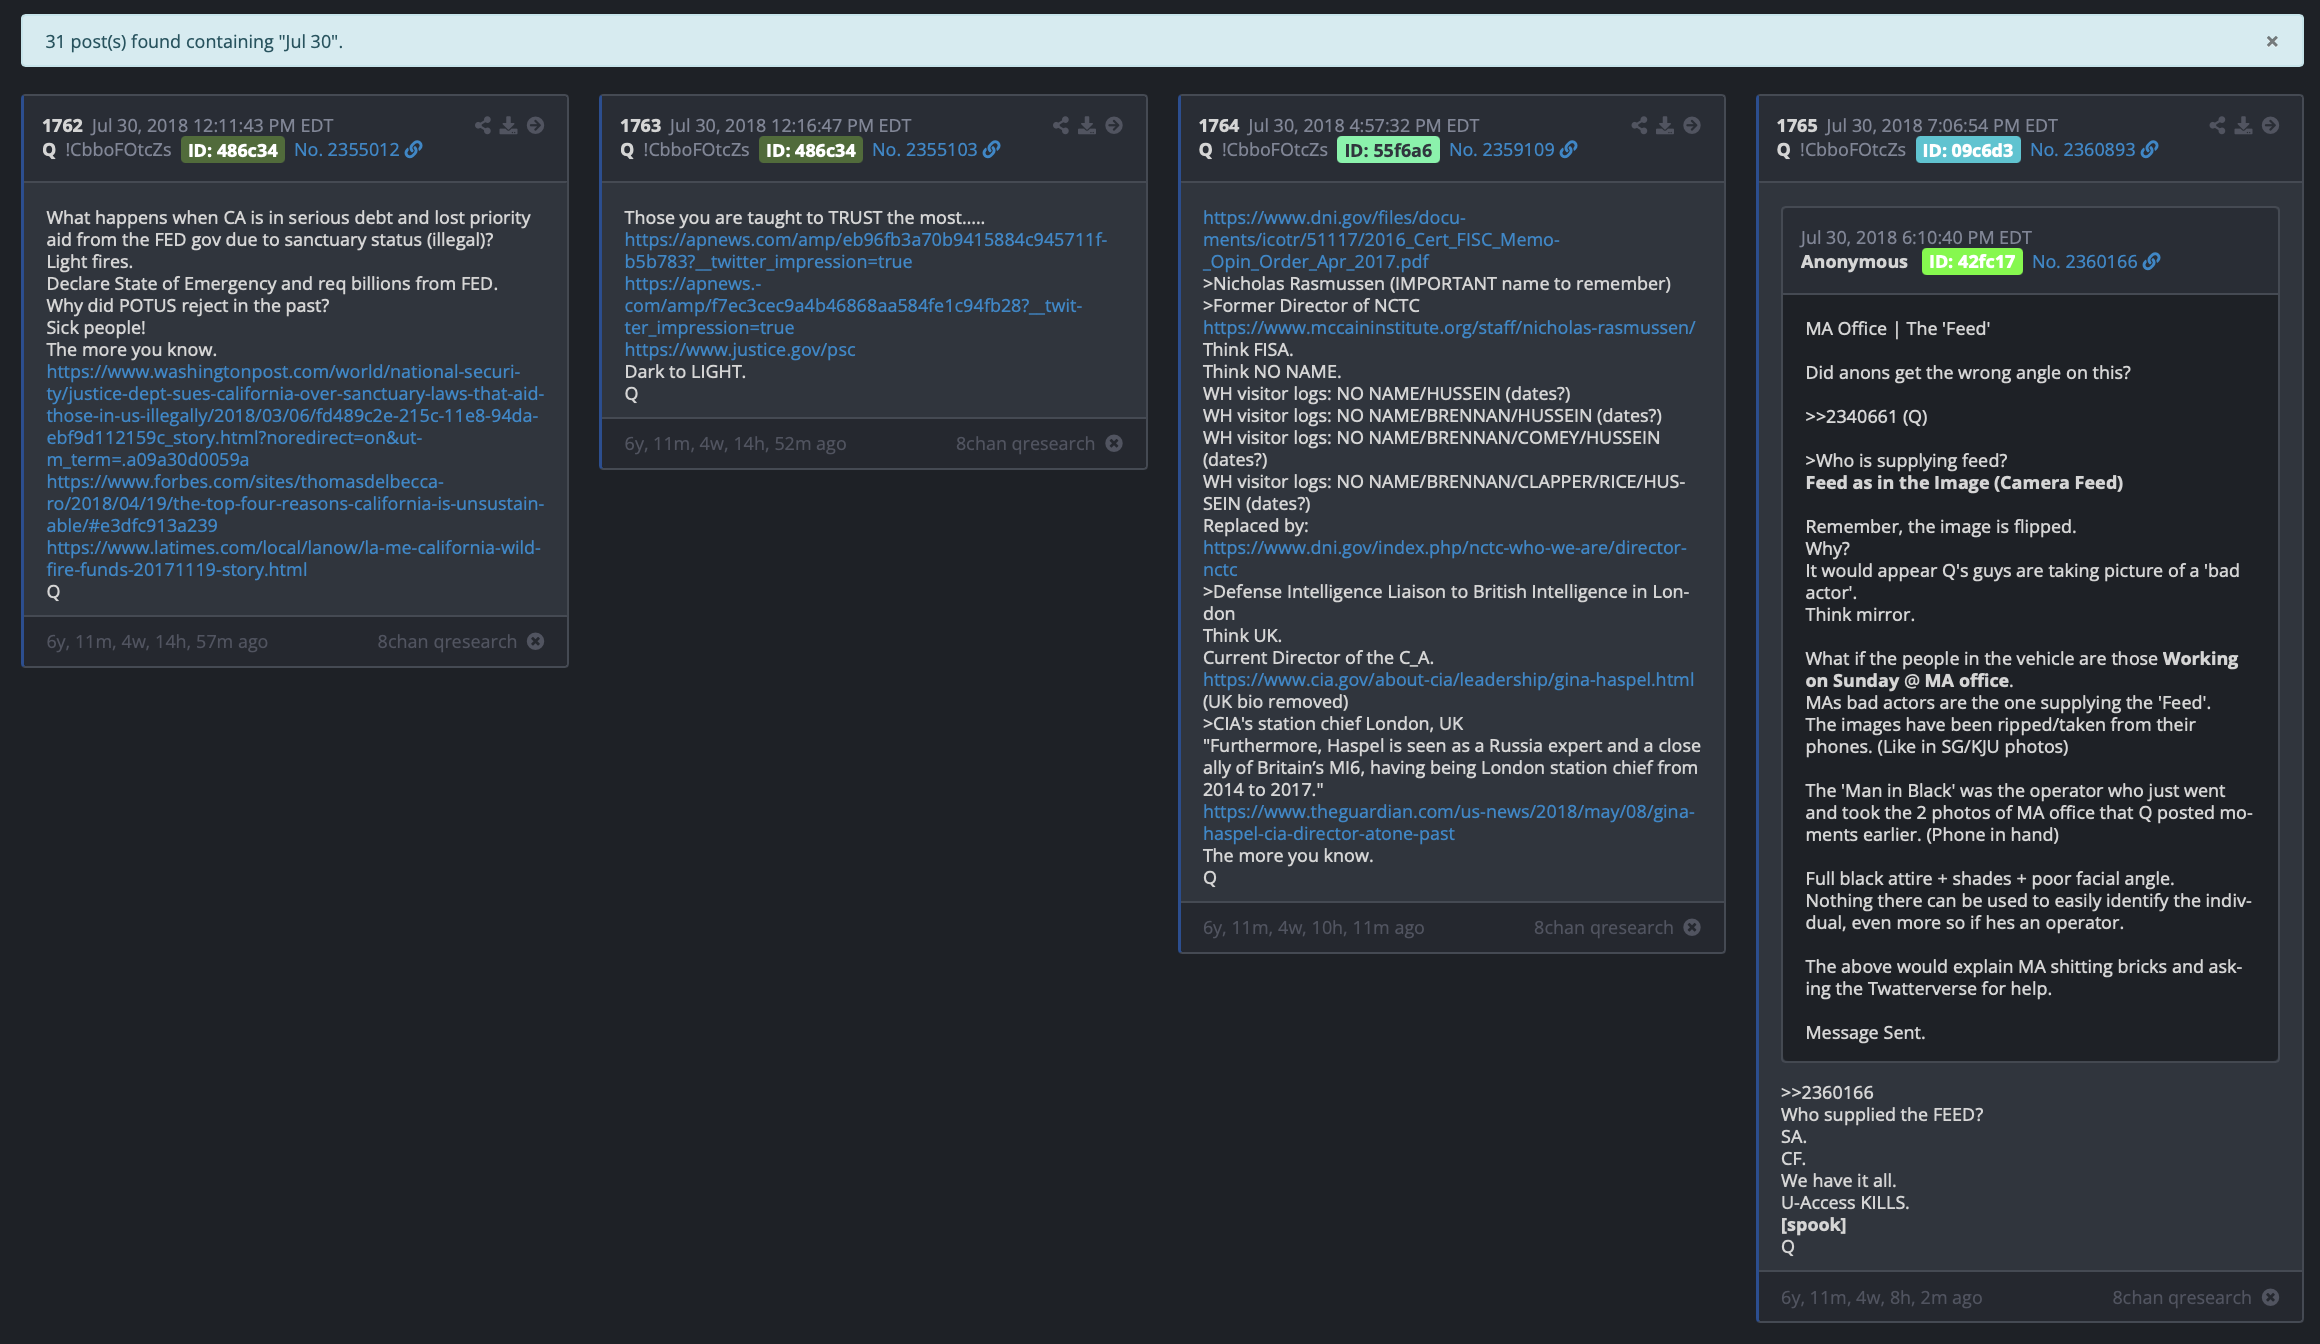Open post No. 2355103 link

[925, 149]
